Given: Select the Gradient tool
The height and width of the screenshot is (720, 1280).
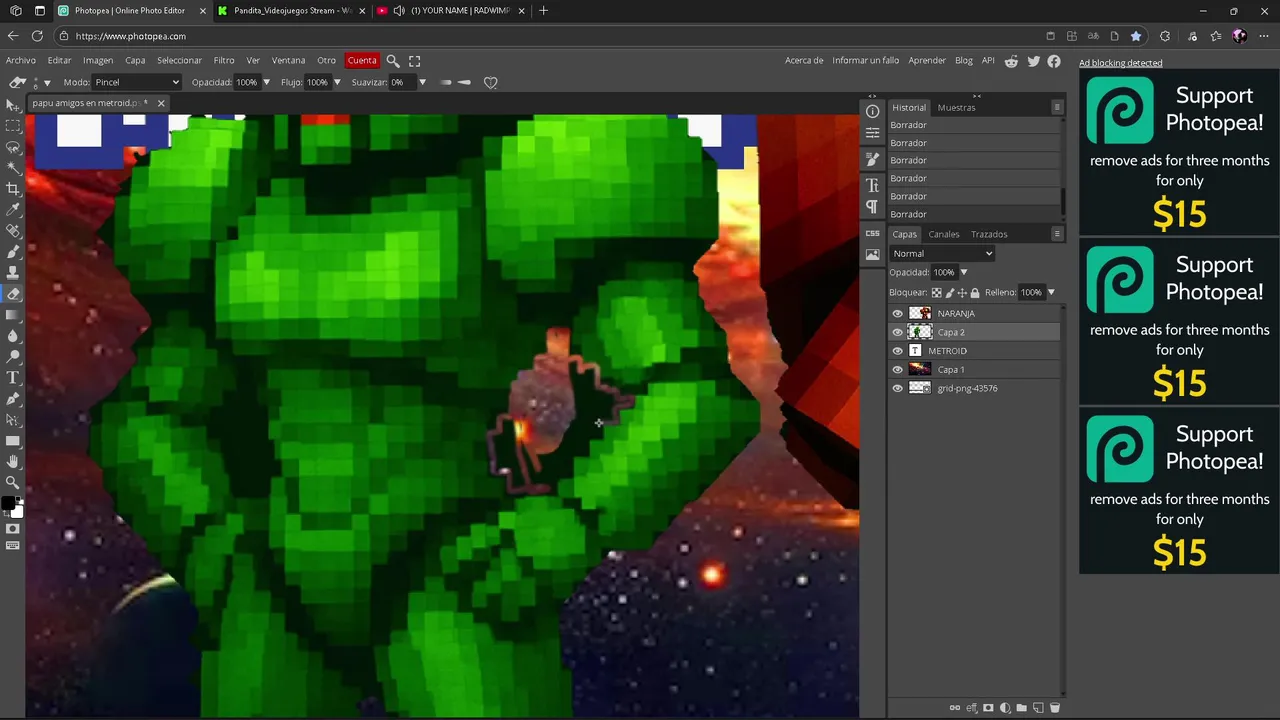Looking at the screenshot, I should click(x=13, y=315).
